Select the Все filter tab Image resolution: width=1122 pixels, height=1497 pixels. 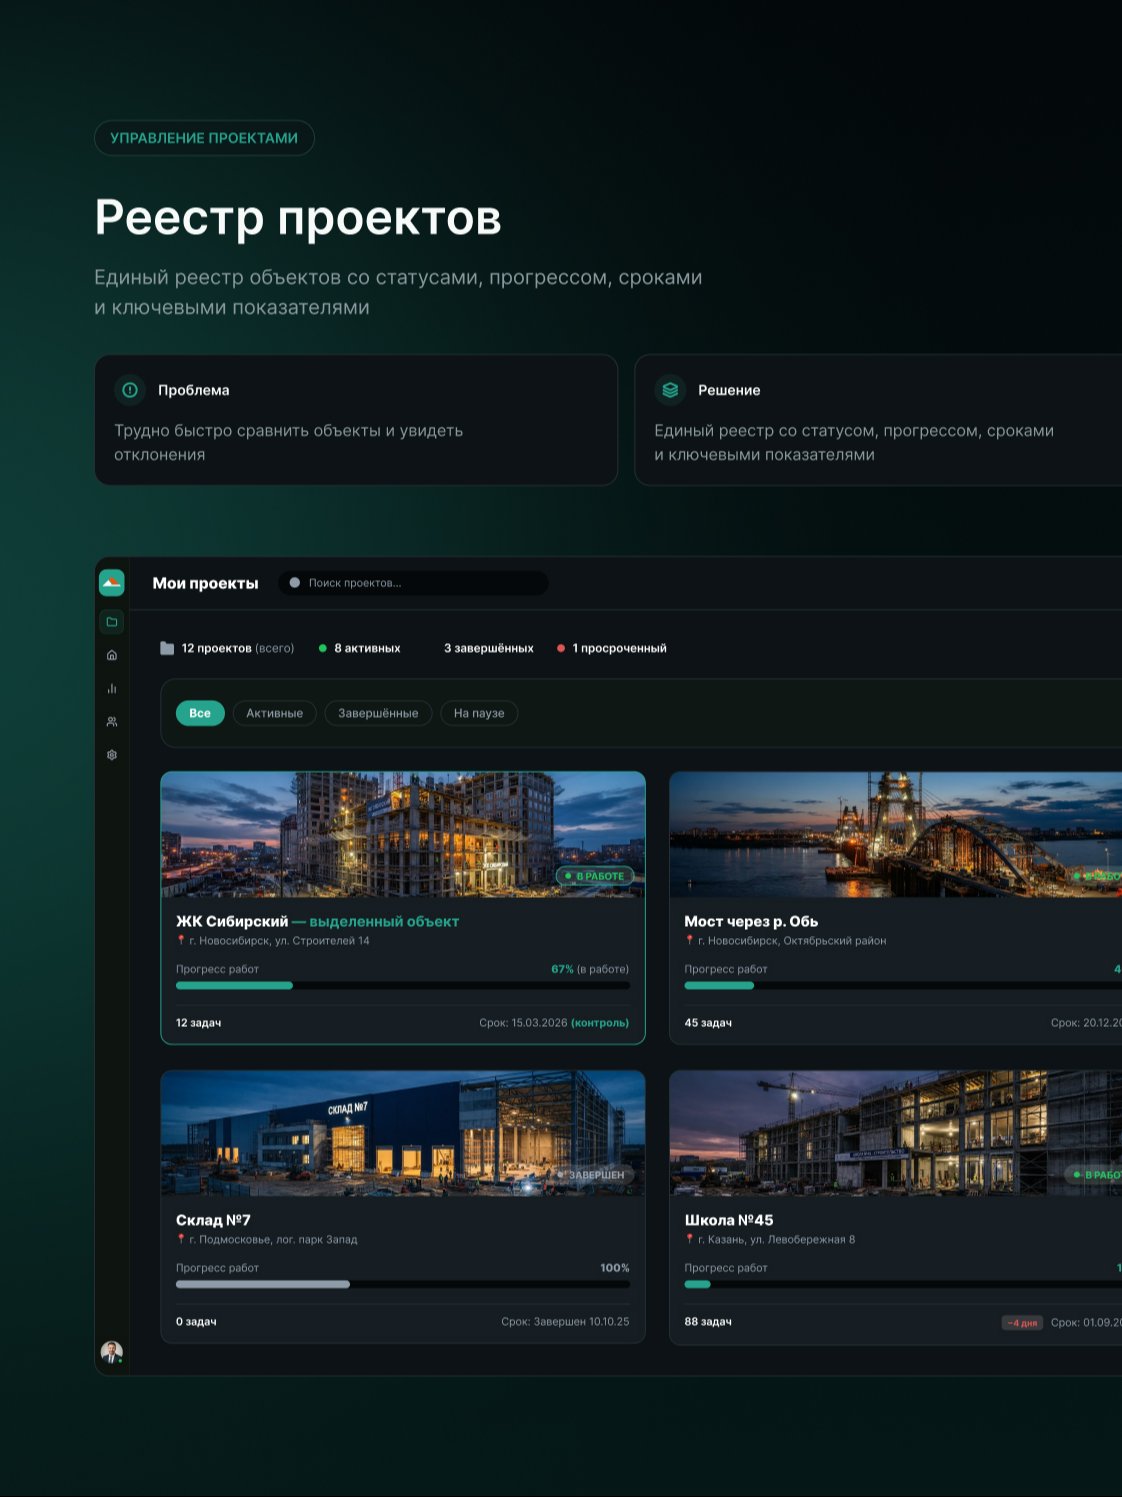tap(200, 713)
